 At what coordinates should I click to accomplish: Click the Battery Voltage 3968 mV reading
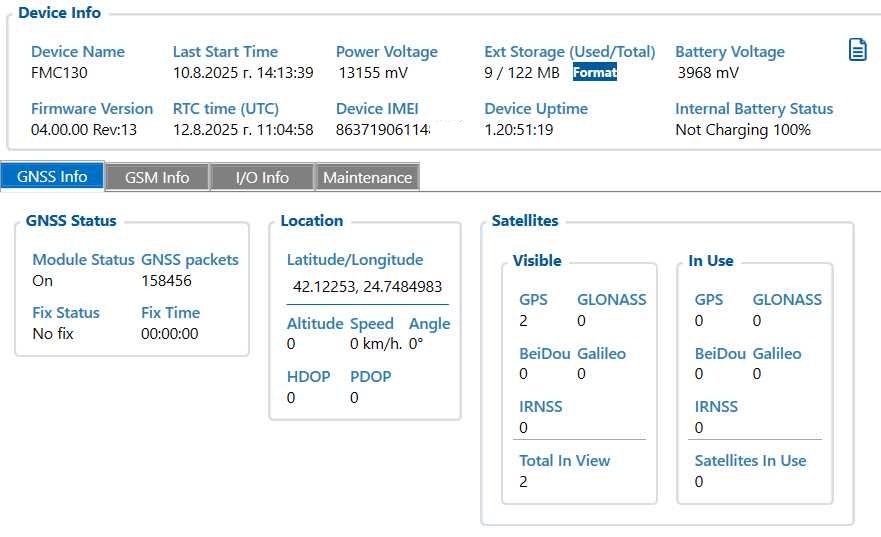pos(708,73)
